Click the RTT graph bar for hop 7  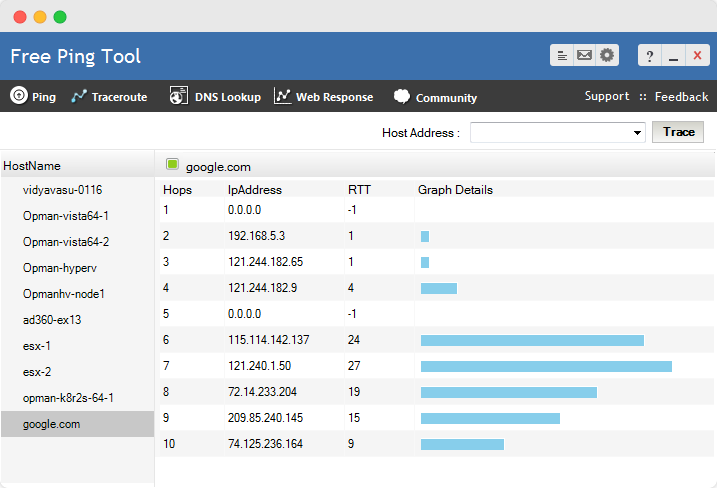click(546, 366)
